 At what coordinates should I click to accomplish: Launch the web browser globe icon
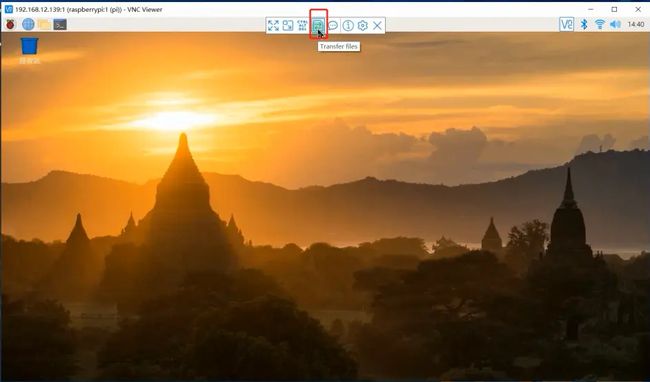coord(28,24)
